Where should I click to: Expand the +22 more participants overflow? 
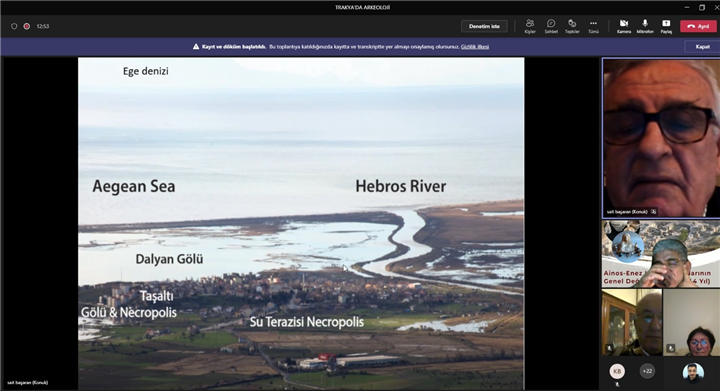click(x=647, y=371)
